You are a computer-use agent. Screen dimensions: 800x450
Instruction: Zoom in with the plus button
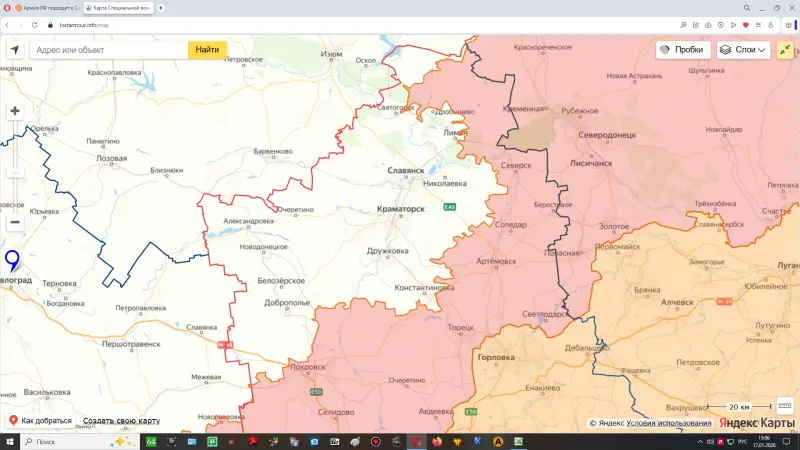point(15,112)
